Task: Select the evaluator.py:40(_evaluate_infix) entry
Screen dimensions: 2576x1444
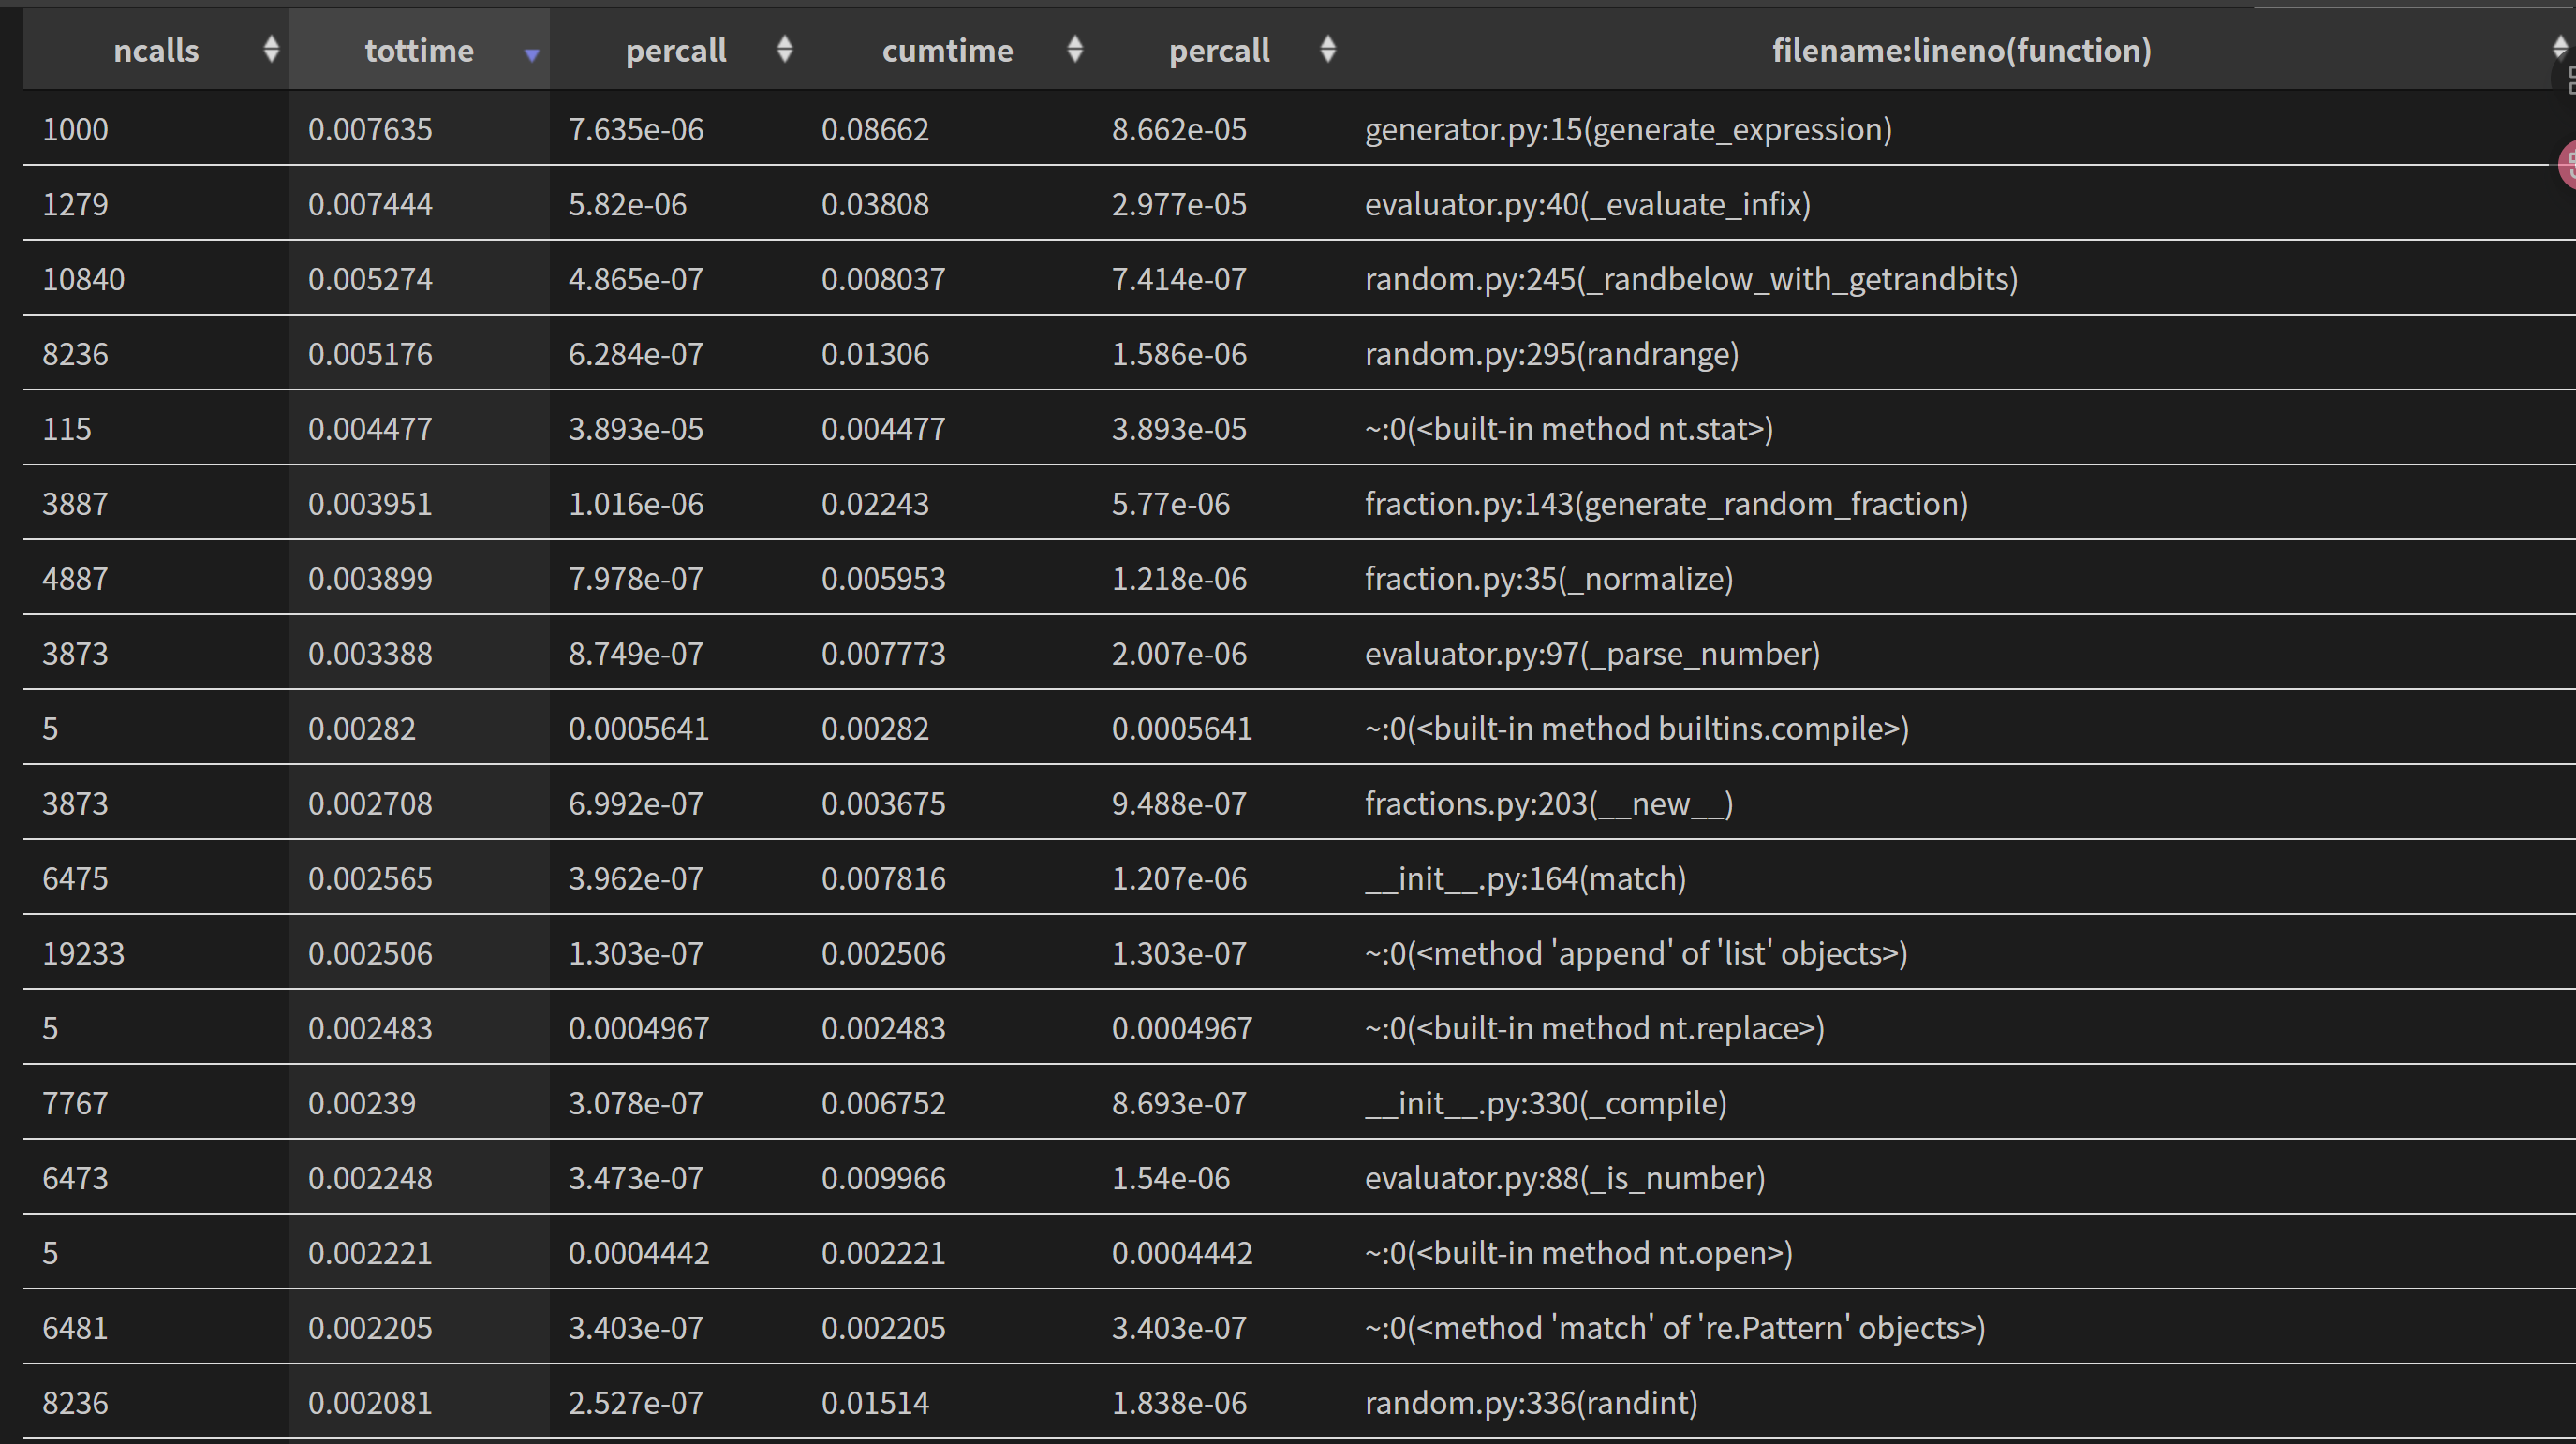Action: 1587,205
